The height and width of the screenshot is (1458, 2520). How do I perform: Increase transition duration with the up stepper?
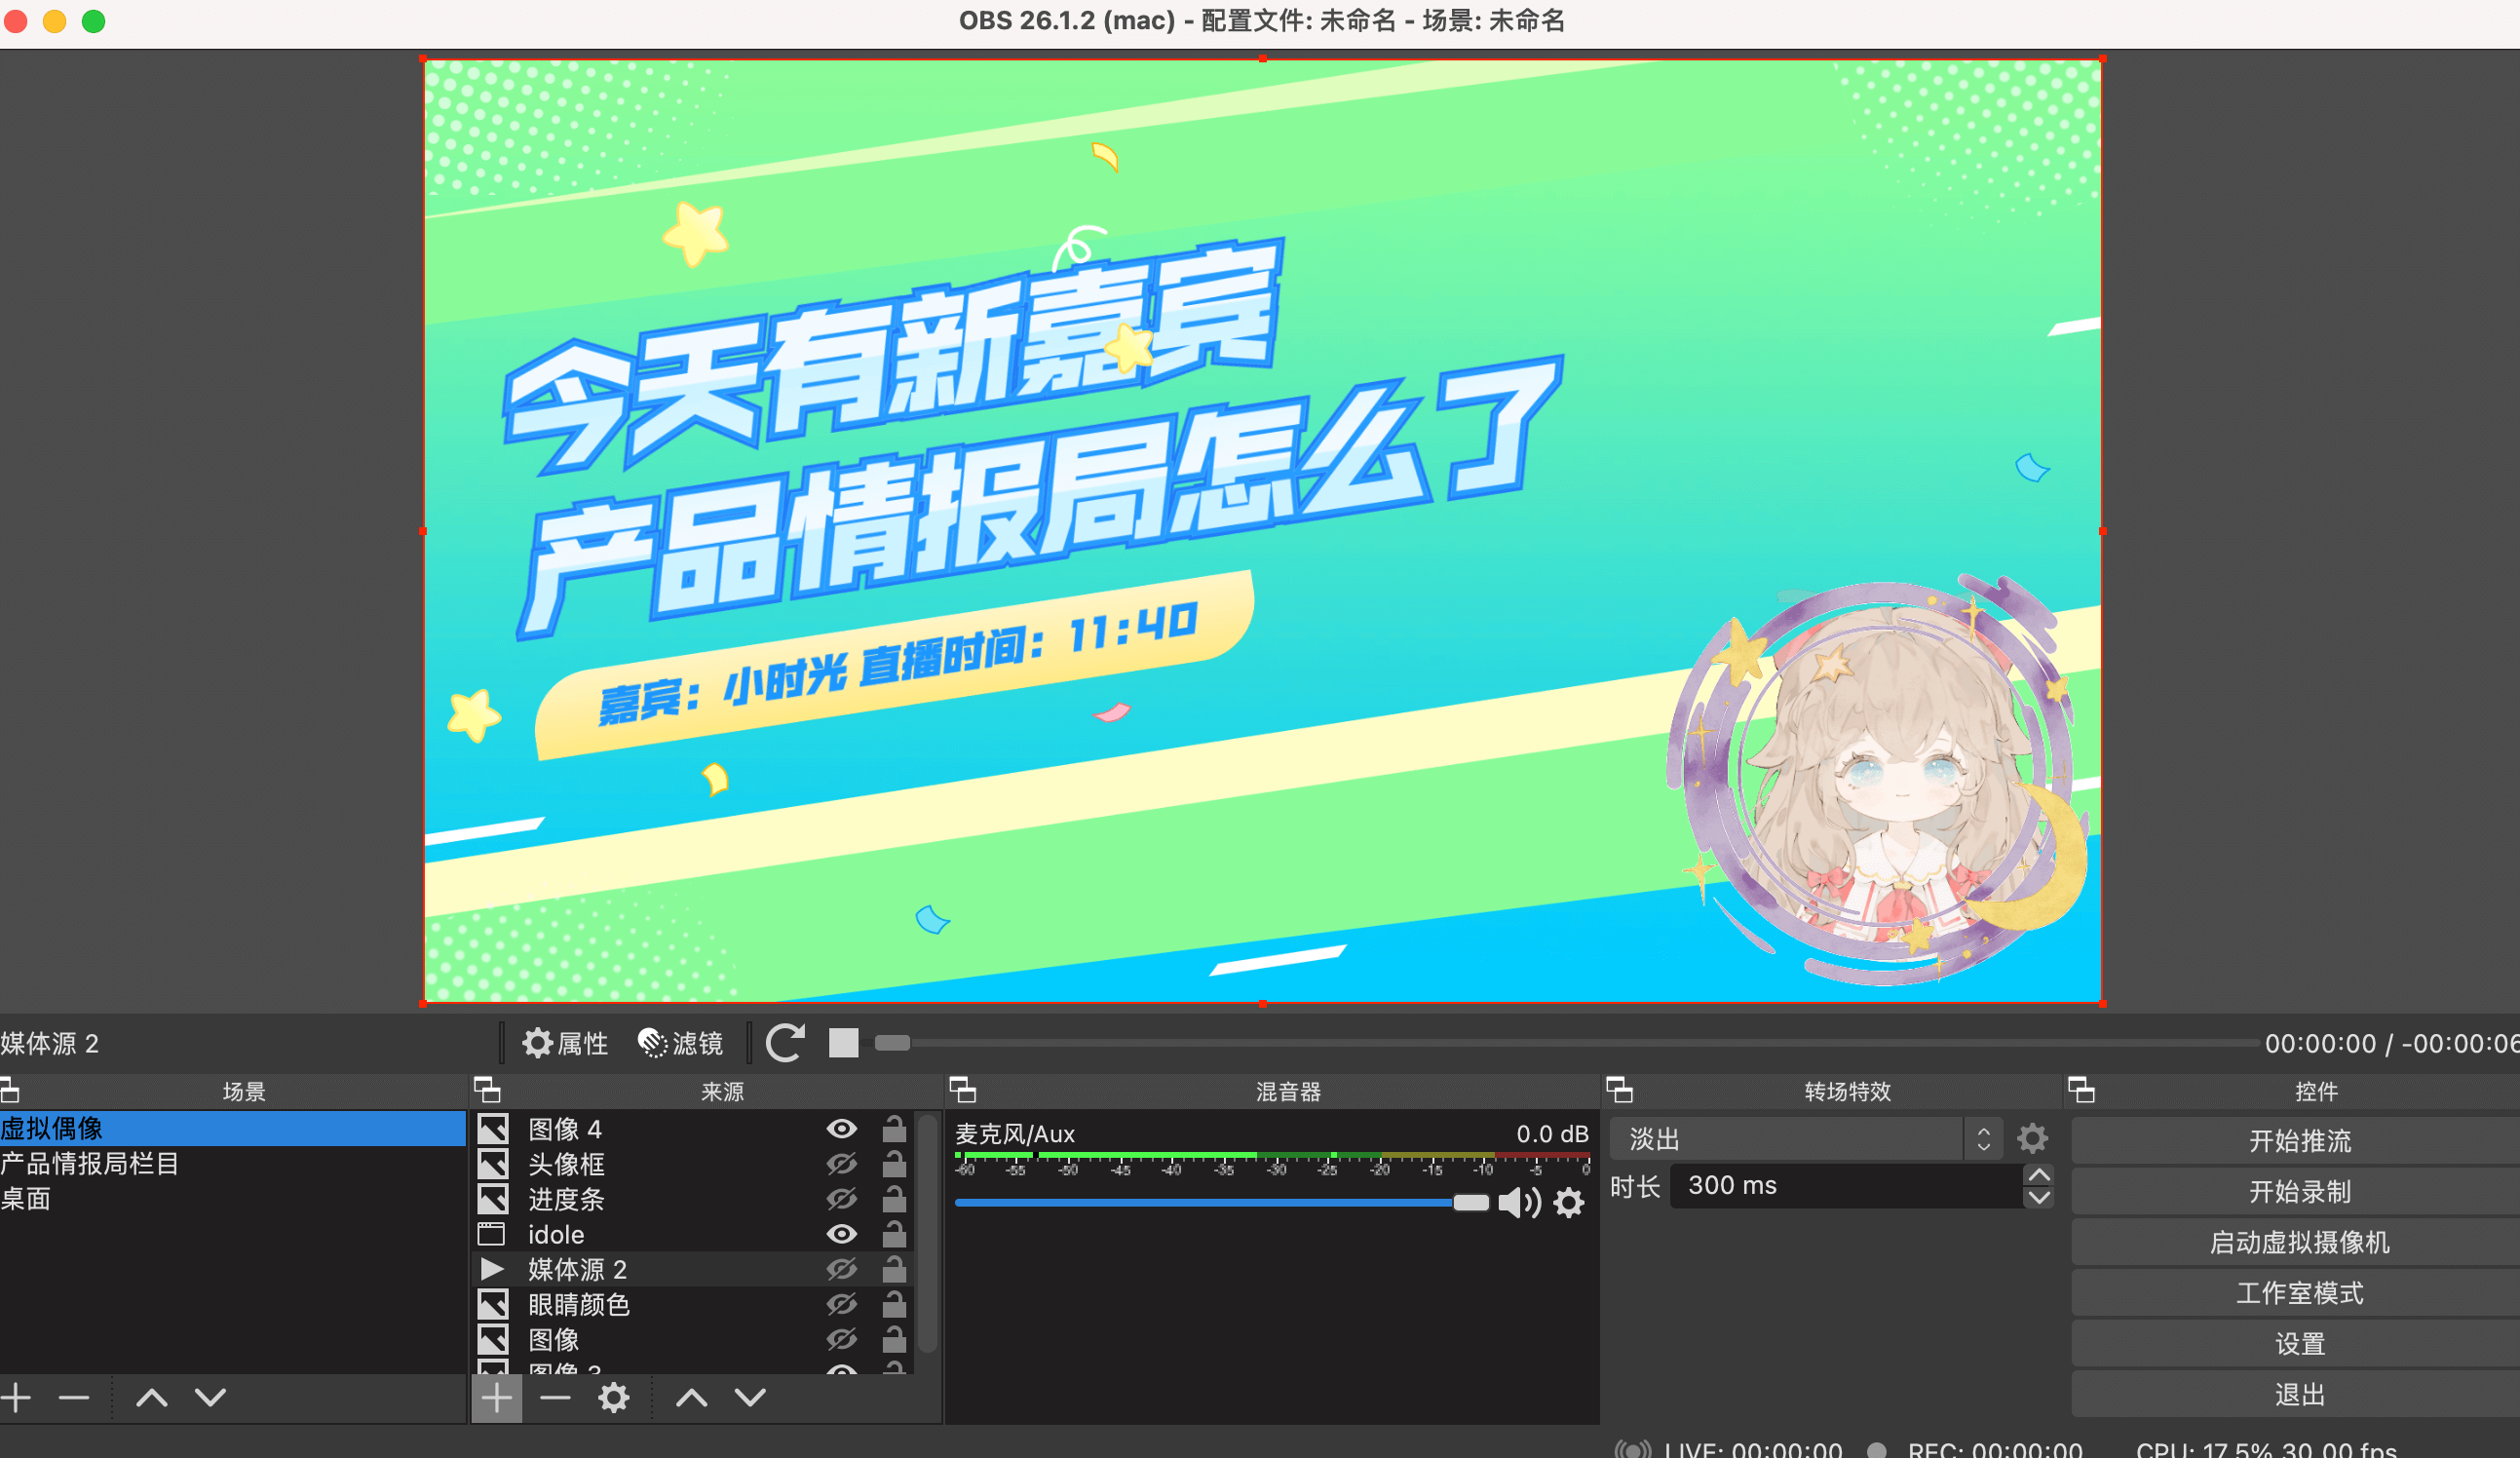coord(2039,1175)
